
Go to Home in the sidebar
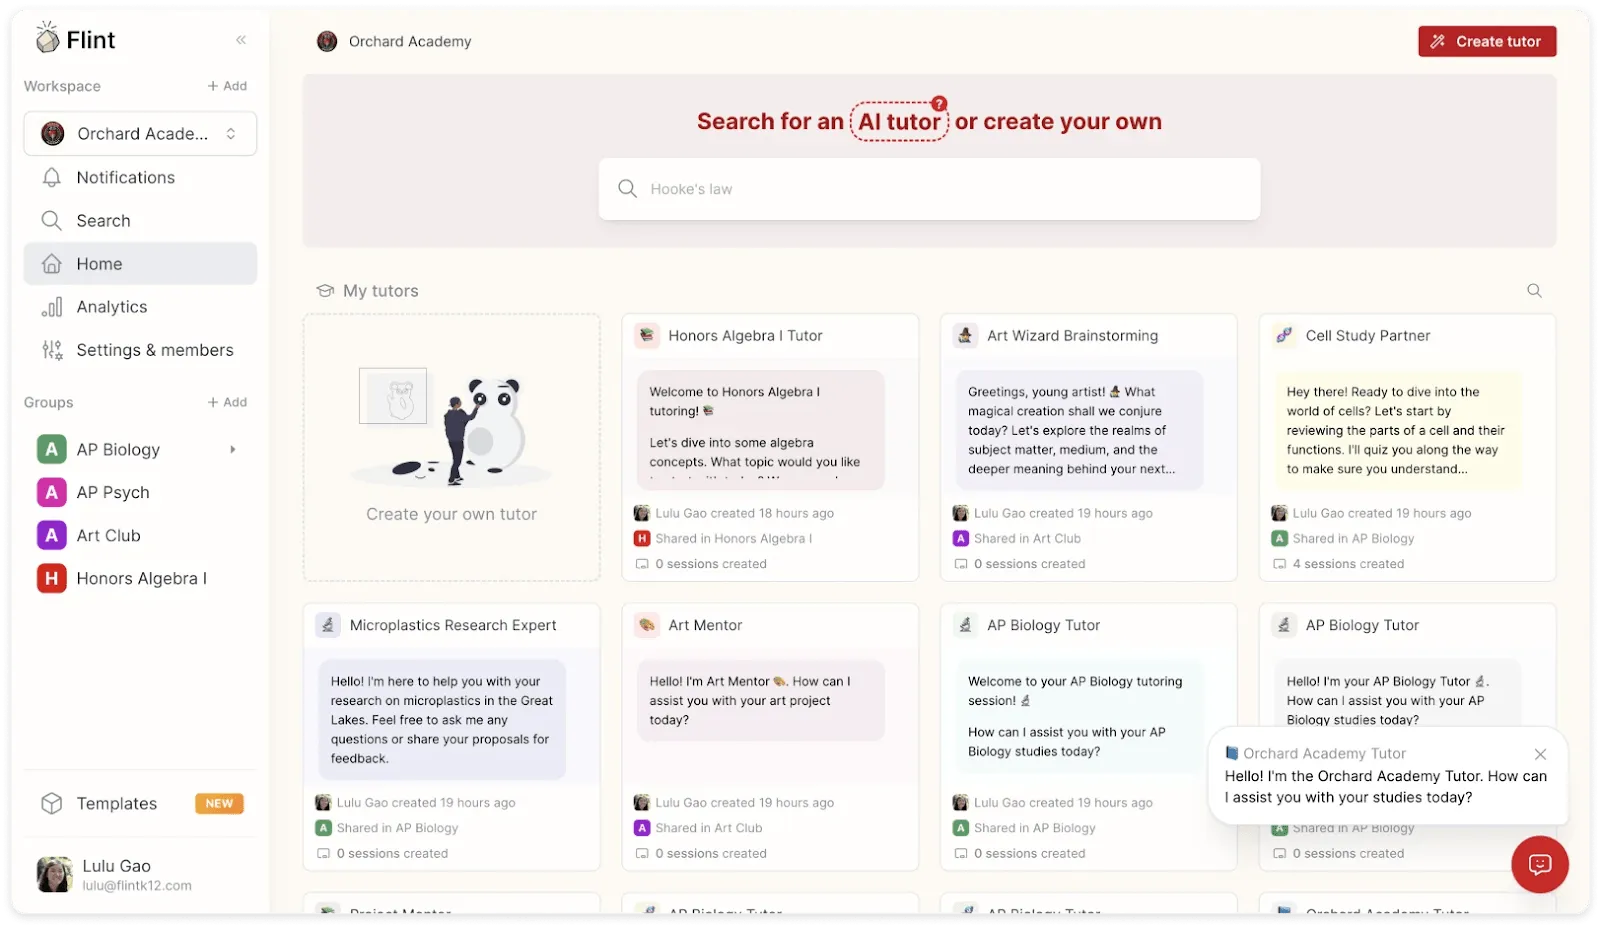pos(140,263)
